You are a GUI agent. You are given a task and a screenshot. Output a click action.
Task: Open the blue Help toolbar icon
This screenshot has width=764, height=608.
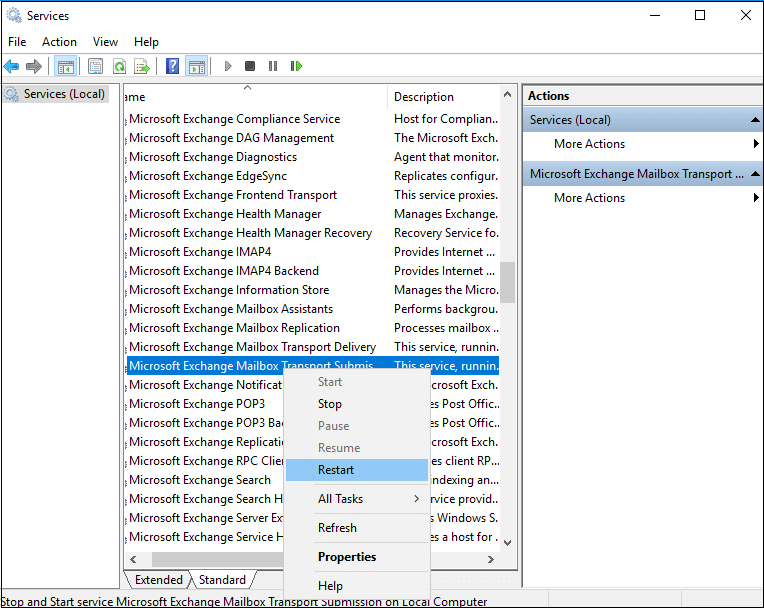click(x=172, y=66)
